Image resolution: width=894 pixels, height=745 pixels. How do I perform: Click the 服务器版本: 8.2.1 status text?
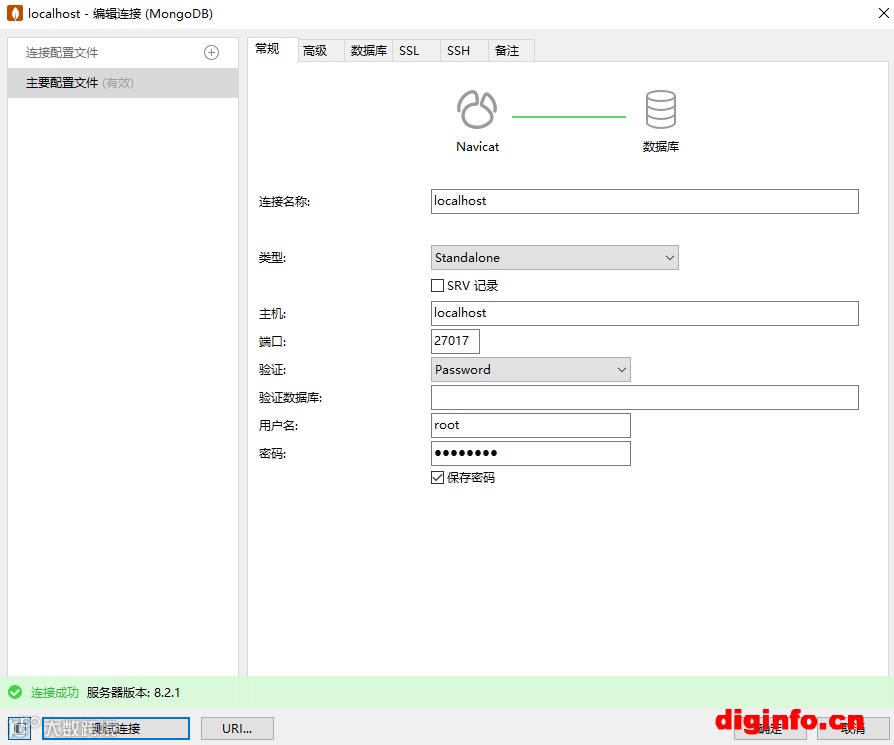point(133,693)
